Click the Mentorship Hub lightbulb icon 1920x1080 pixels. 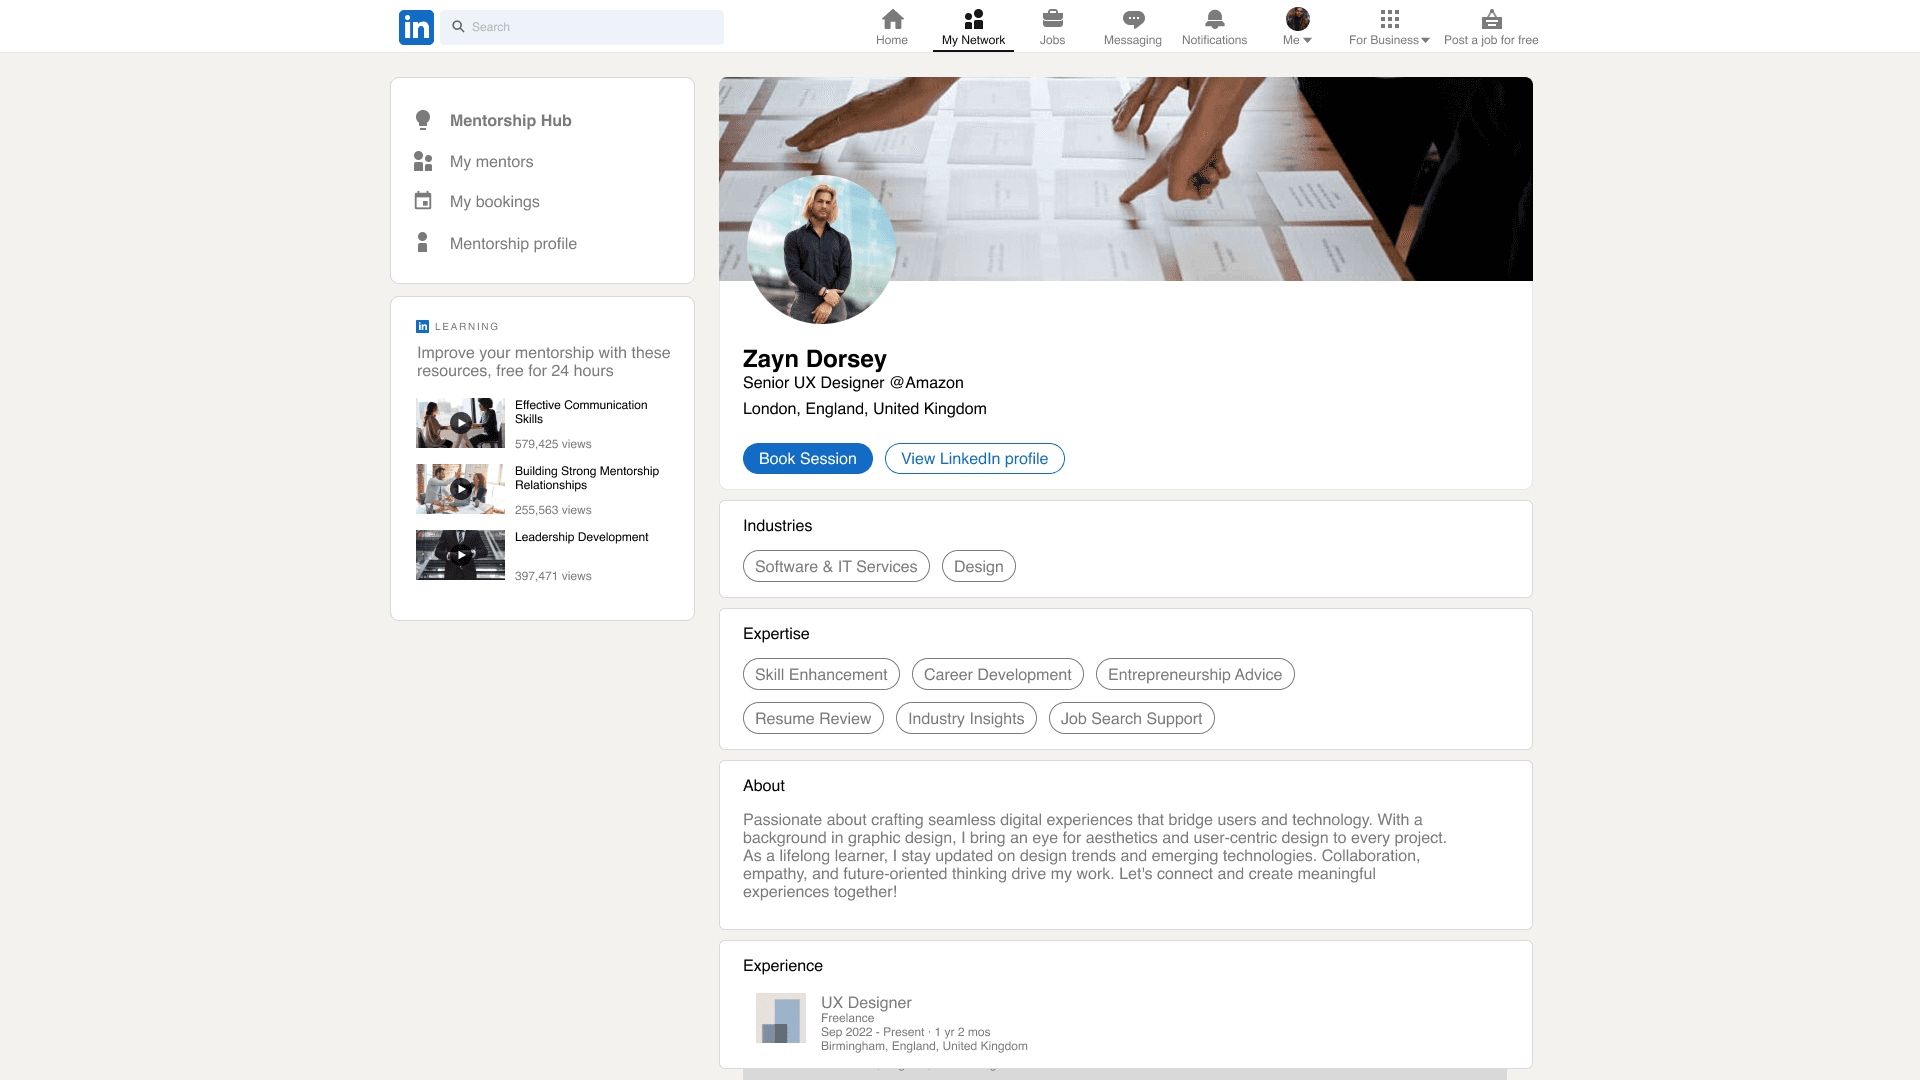point(423,120)
